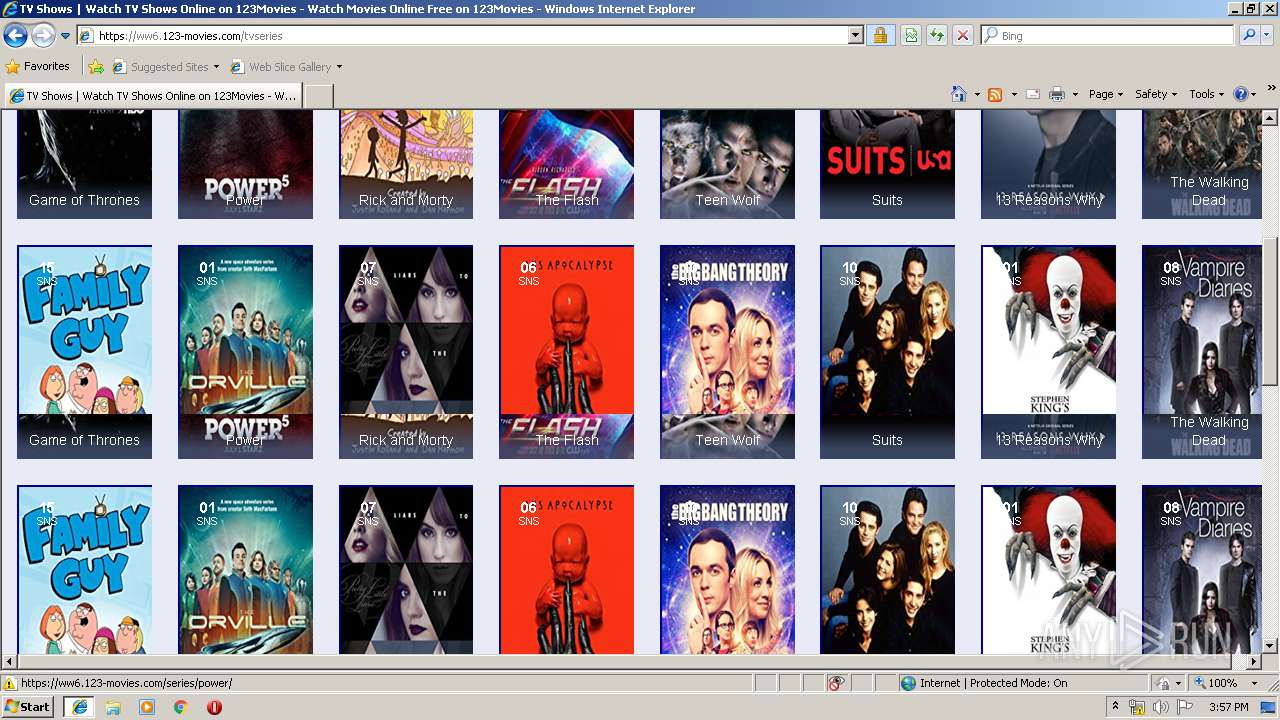Viewport: 1280px width, 720px height.
Task: Open the Page menu
Action: pos(1106,94)
